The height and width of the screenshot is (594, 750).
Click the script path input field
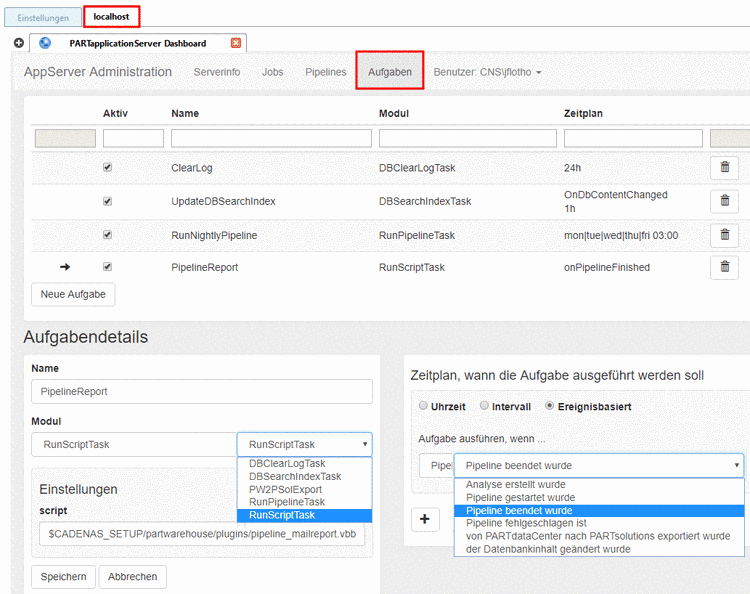tap(202, 535)
